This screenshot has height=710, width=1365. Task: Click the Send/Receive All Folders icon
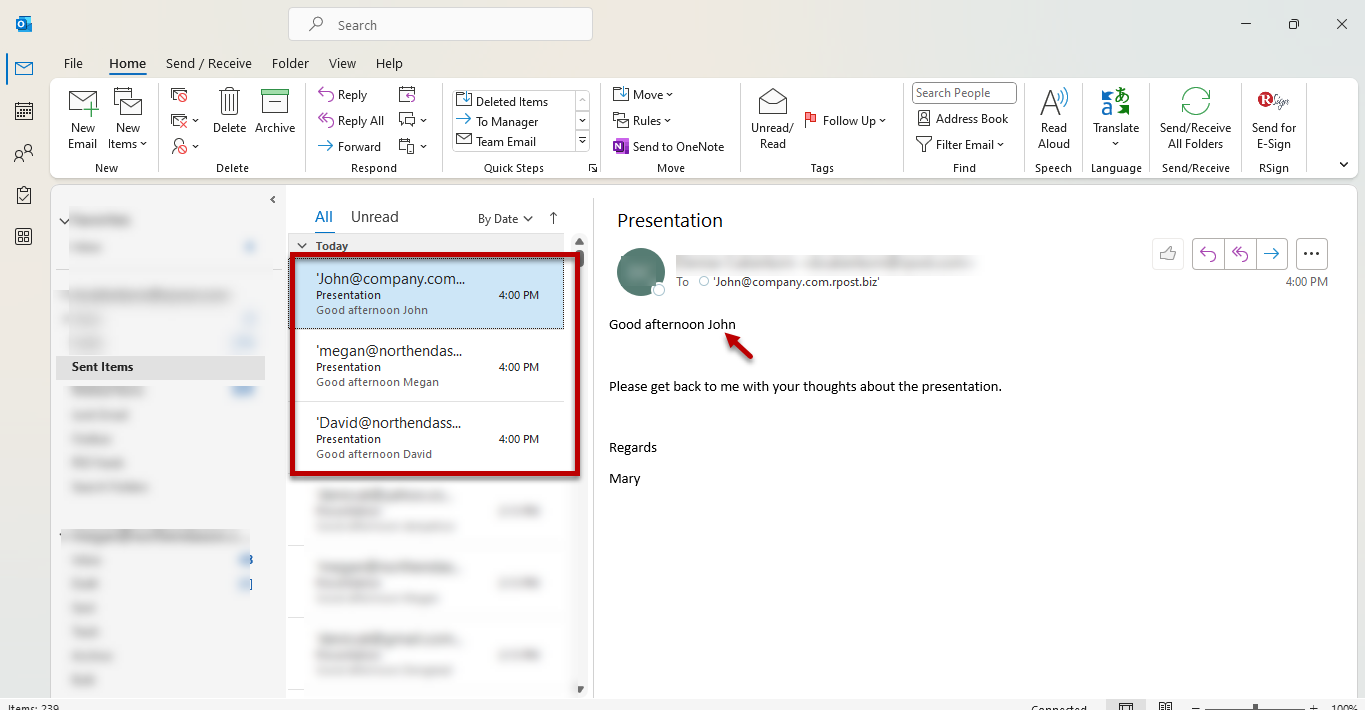coord(1195,104)
